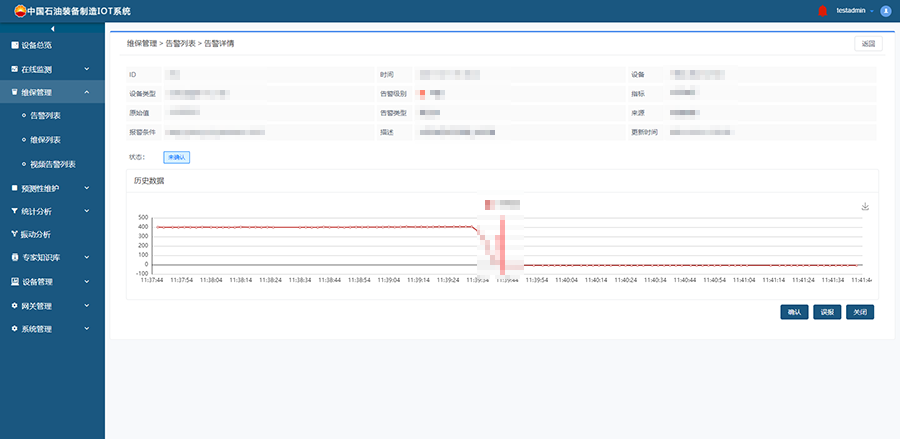The height and width of the screenshot is (439, 900).
Task: Expand the 预测性维护 chevron
Action: [x=87, y=188]
